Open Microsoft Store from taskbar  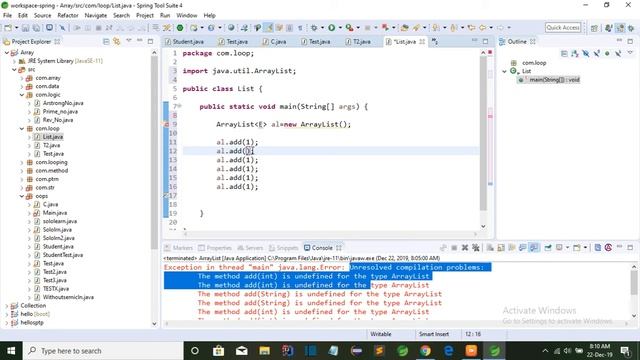(218, 351)
